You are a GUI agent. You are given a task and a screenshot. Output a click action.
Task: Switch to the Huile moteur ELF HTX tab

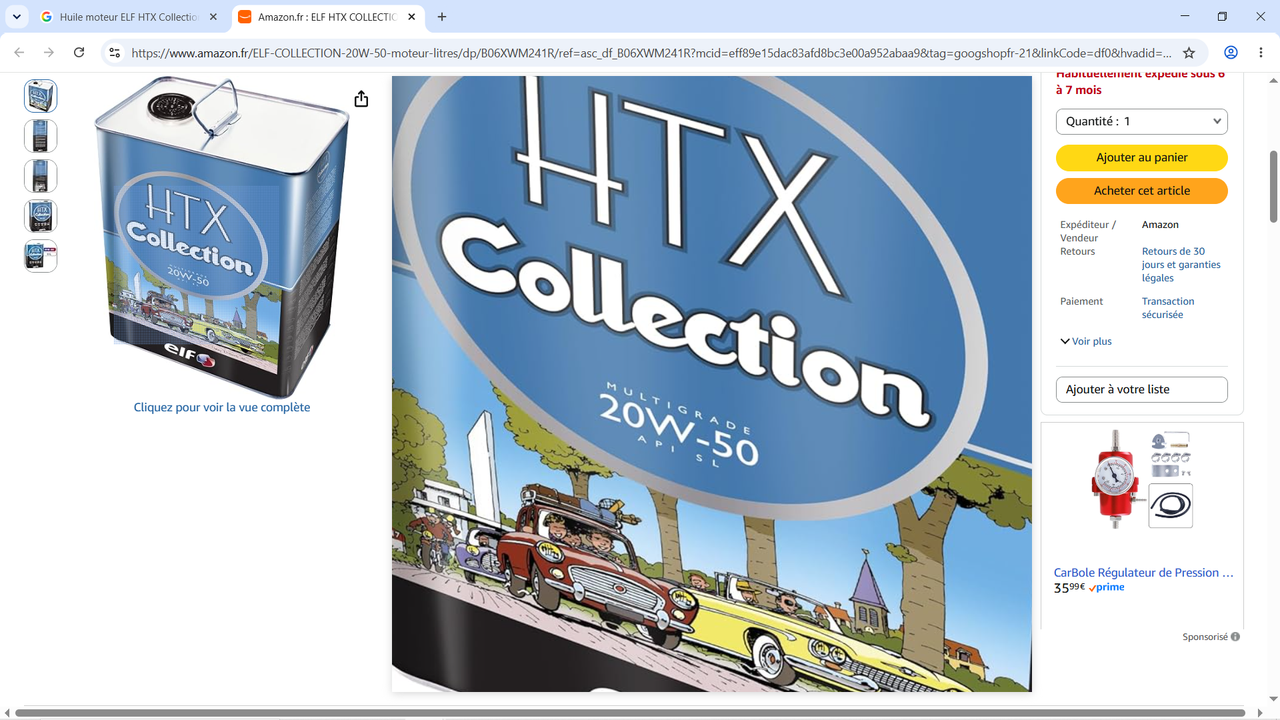coord(128,17)
